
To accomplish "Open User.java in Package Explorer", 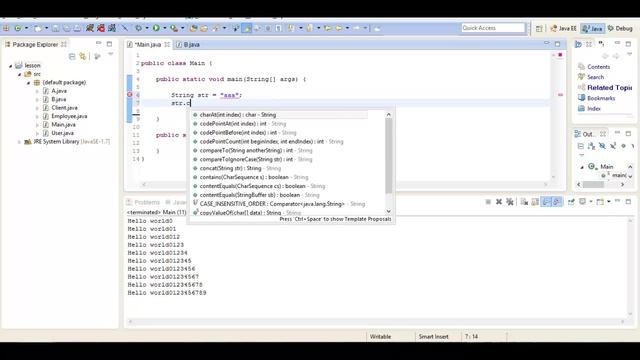I will (62, 133).
